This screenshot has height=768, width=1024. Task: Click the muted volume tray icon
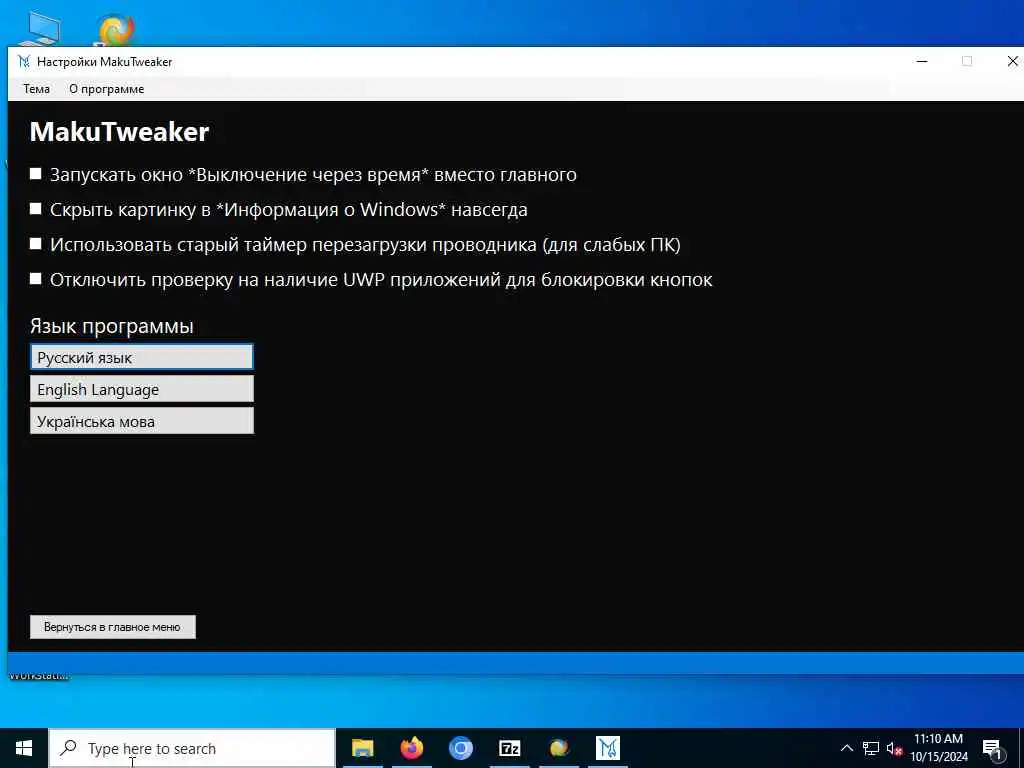(x=894, y=748)
